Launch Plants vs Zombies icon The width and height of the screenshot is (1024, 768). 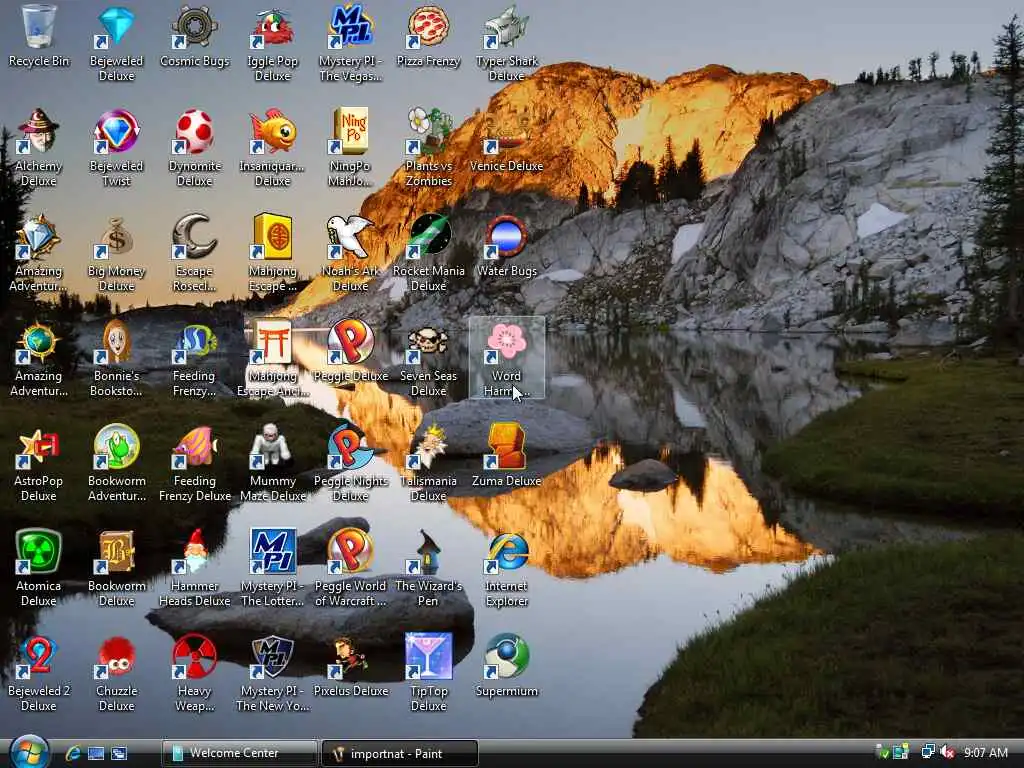[428, 148]
